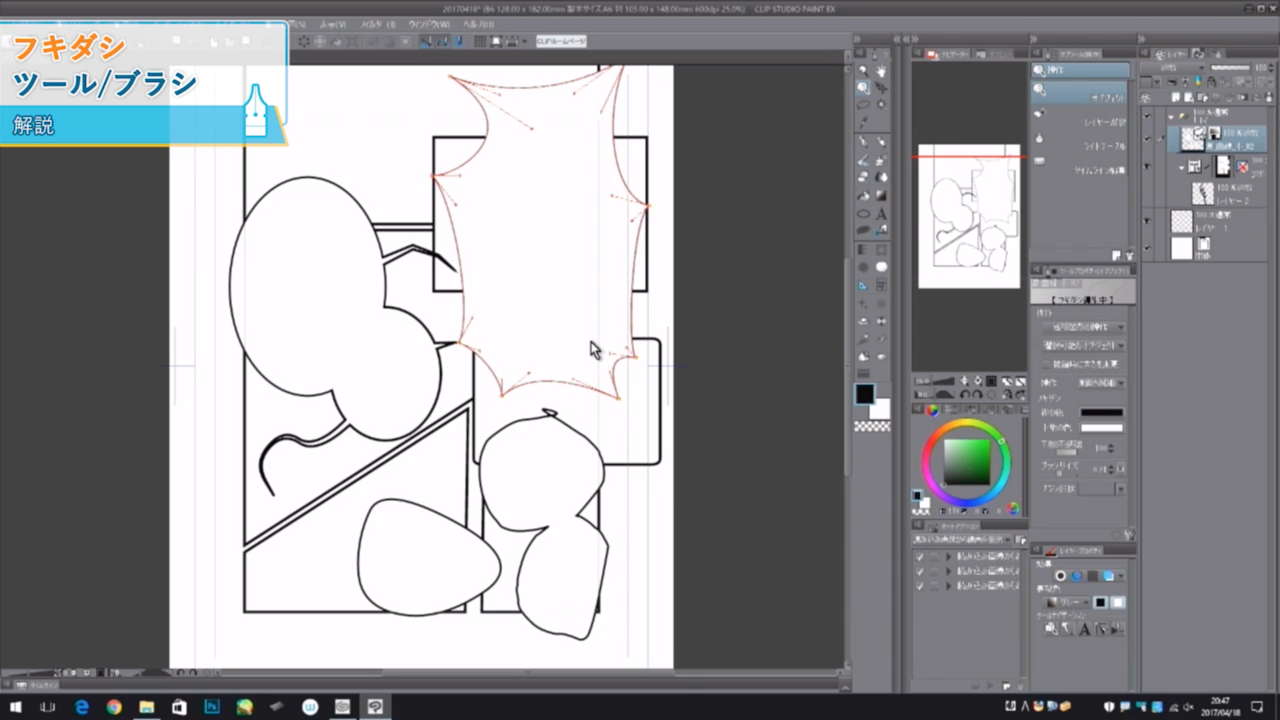Click the black line color swatch in Tool Property
Image resolution: width=1280 pixels, height=720 pixels.
(1101, 412)
